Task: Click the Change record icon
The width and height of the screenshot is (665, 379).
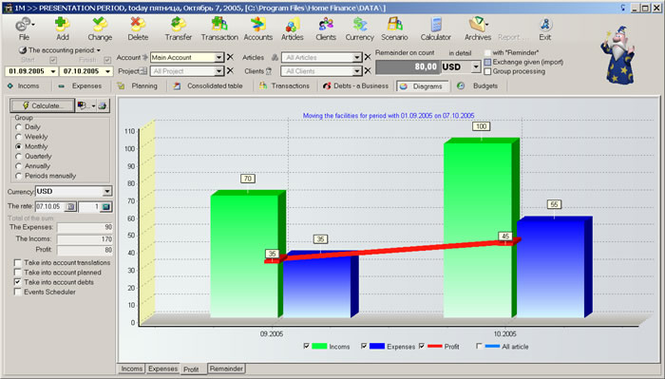Action: [100, 24]
